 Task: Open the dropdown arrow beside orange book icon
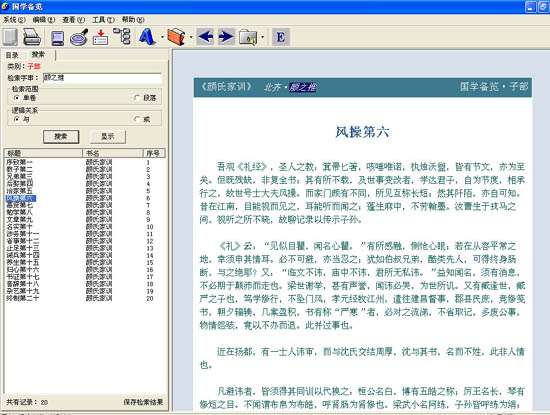coord(191,37)
